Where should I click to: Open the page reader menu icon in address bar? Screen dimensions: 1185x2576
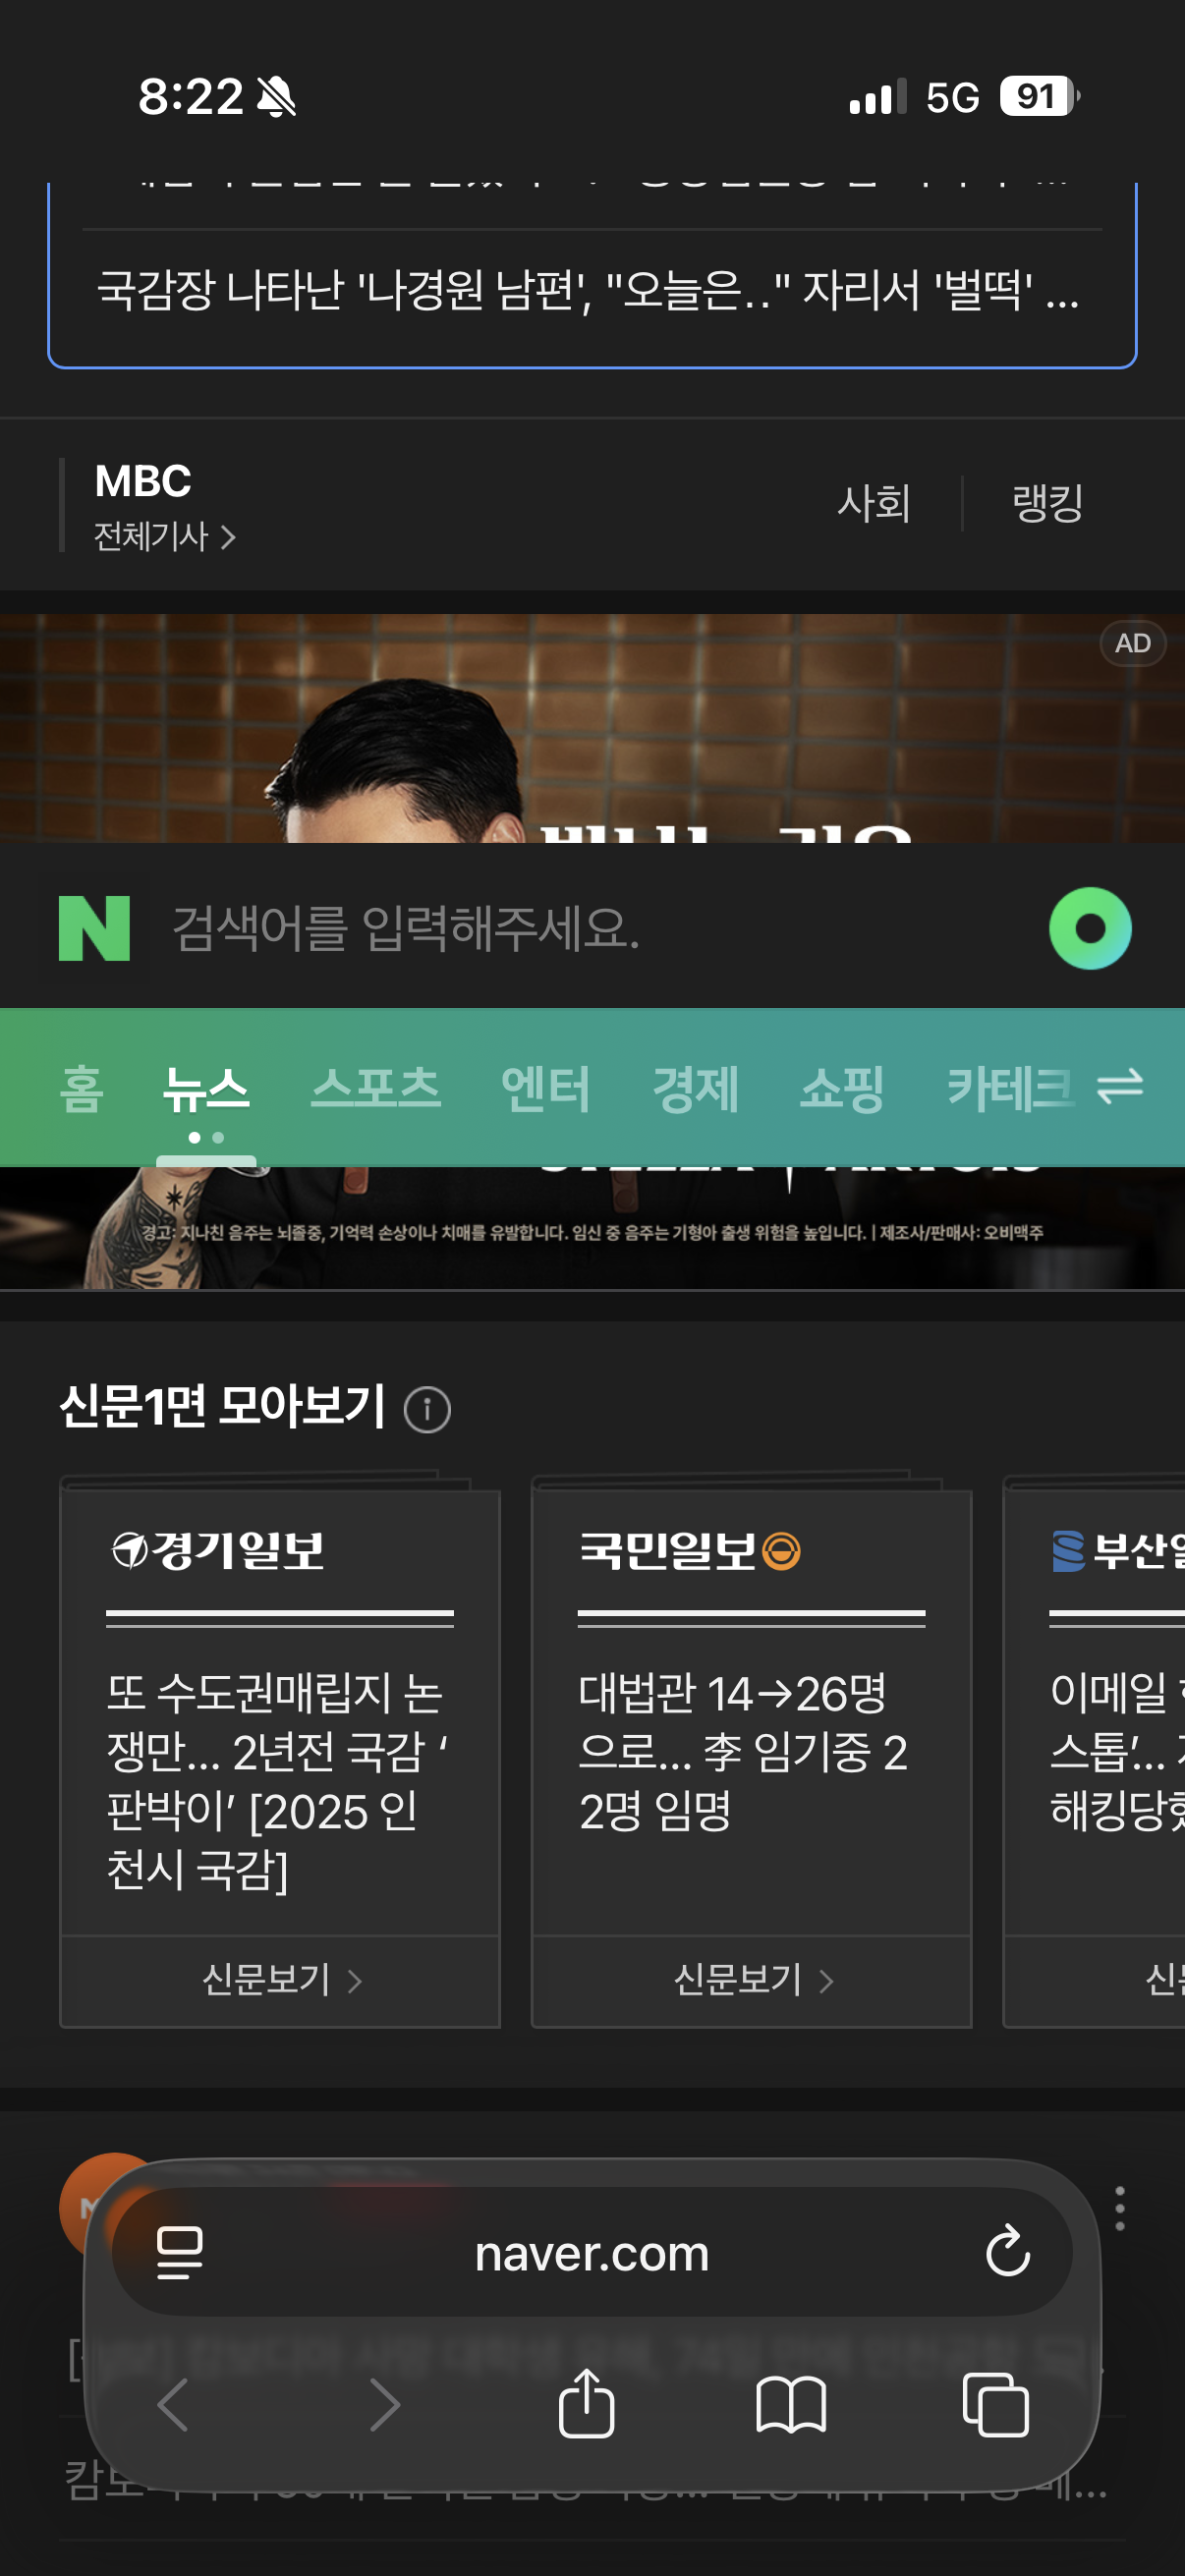point(181,2252)
